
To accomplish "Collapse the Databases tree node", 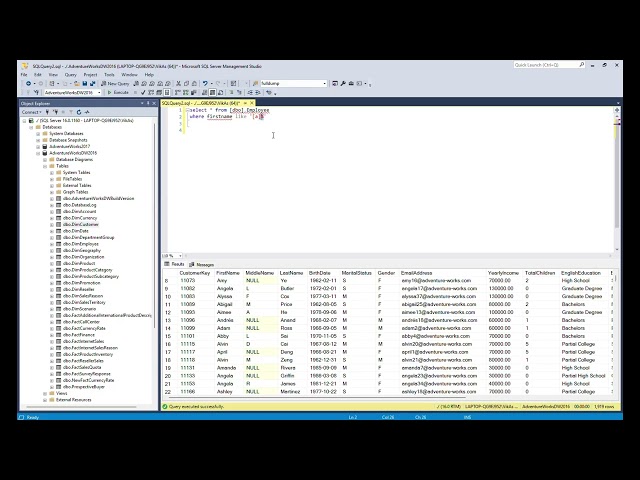I will [x=31, y=127].
